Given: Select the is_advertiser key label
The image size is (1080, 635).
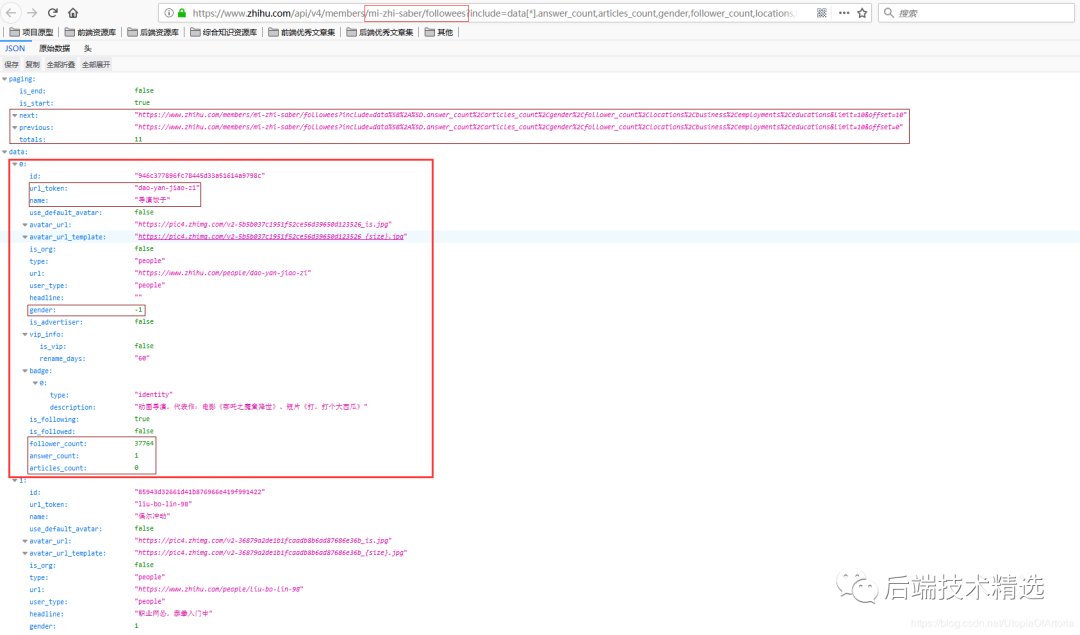Looking at the screenshot, I should click(x=56, y=322).
